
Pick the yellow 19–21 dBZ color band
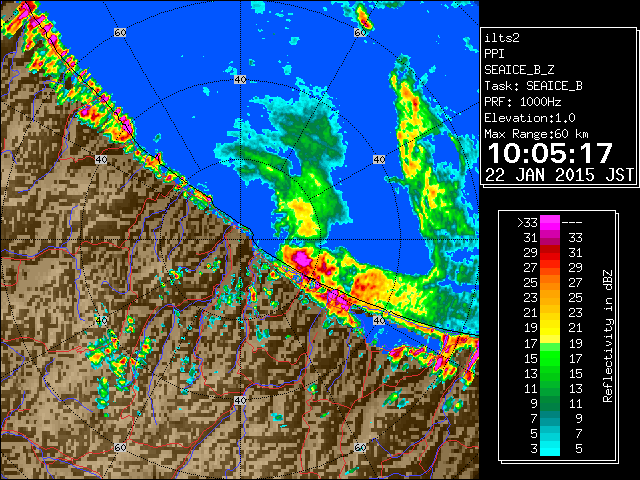pyautogui.click(x=550, y=328)
